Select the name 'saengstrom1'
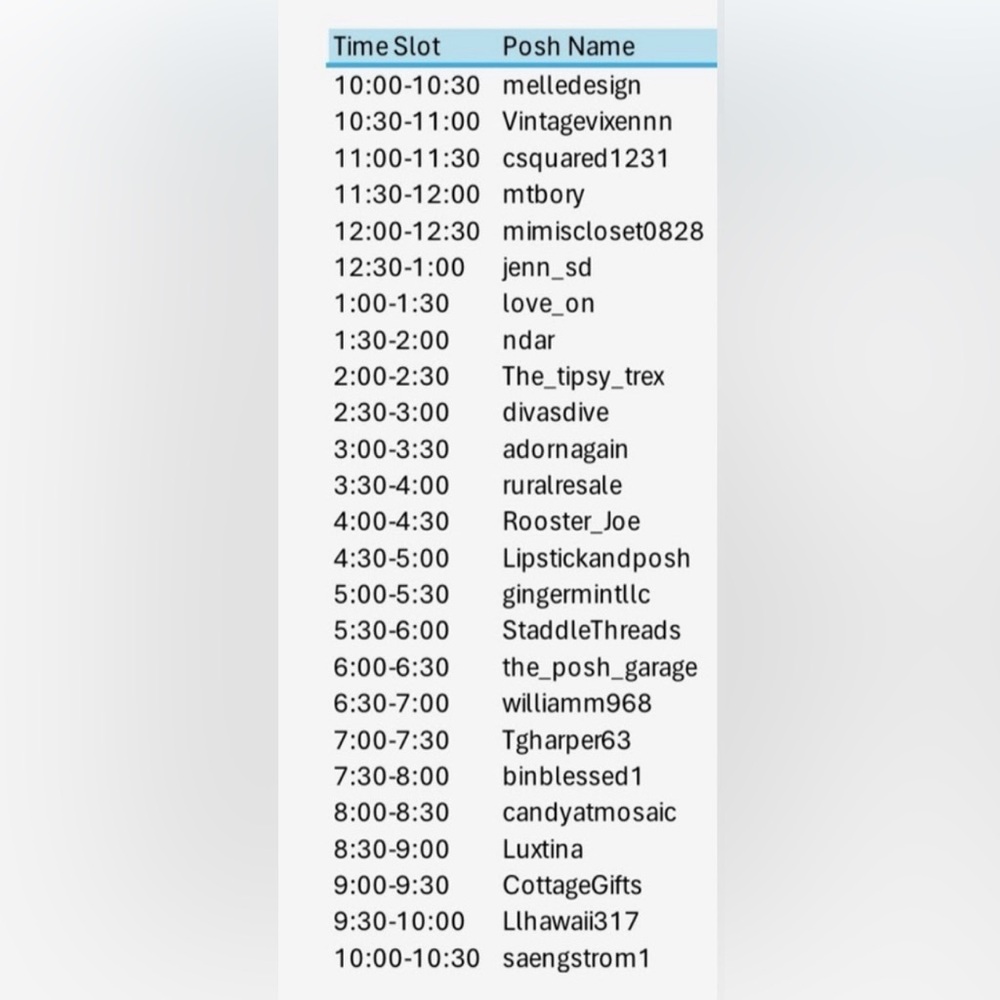Image resolution: width=1000 pixels, height=1000 pixels. coord(576,959)
